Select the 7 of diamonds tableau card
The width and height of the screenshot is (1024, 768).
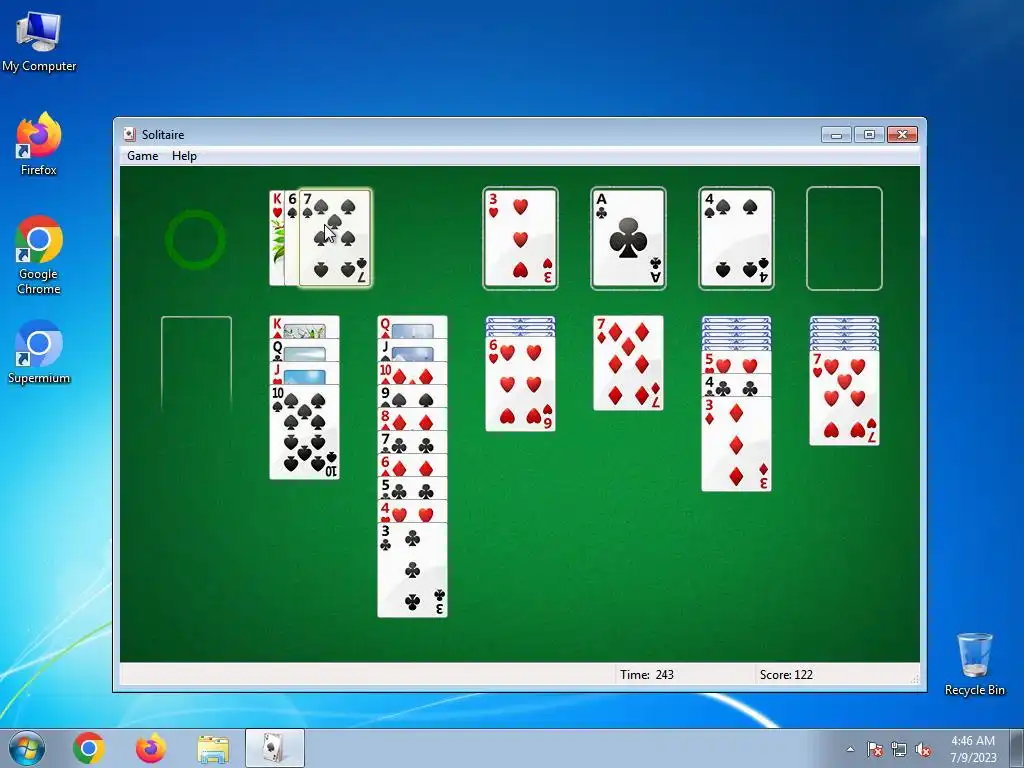pos(628,363)
